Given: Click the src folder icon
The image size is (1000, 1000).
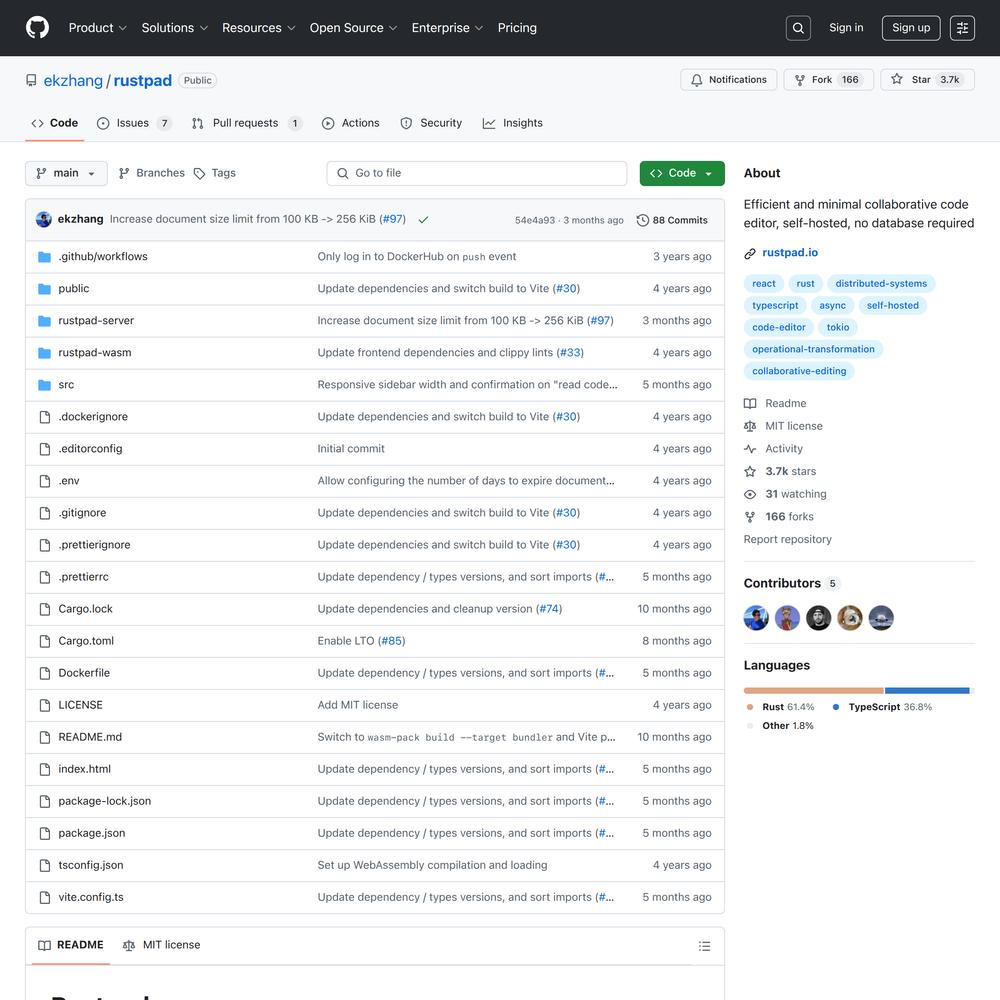Looking at the screenshot, I should tap(44, 385).
